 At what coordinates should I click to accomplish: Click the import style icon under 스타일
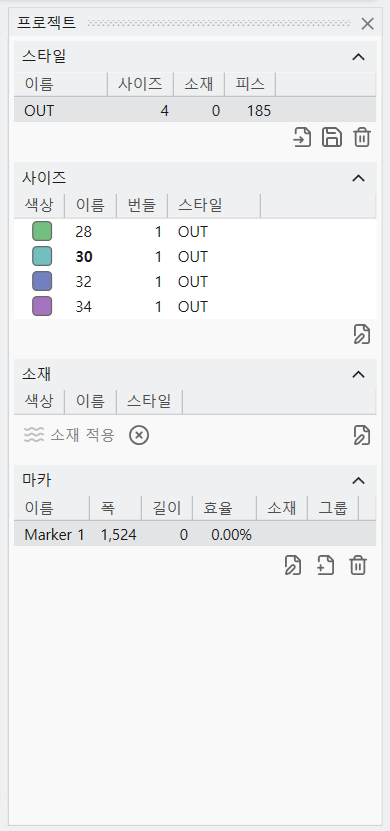click(303, 137)
